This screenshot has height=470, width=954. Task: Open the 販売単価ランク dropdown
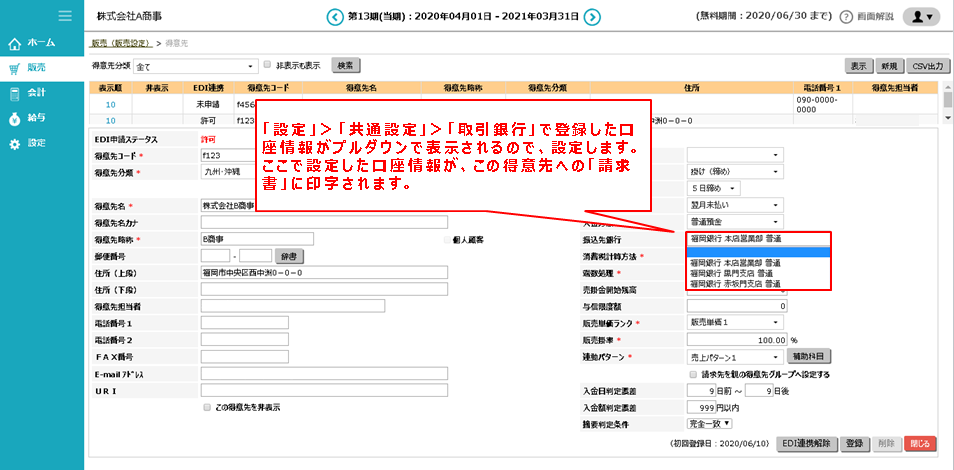click(737, 323)
